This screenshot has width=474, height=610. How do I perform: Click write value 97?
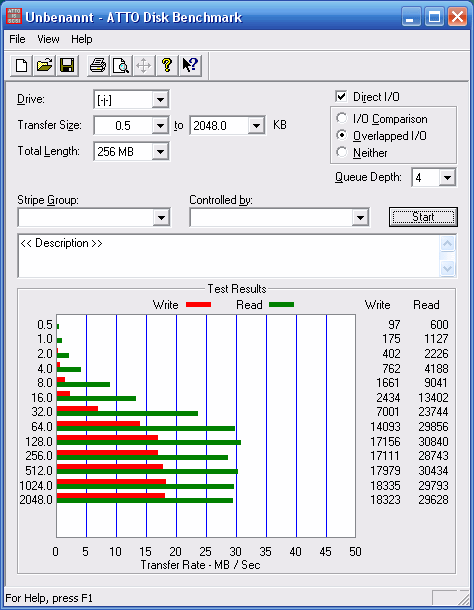tap(394, 324)
